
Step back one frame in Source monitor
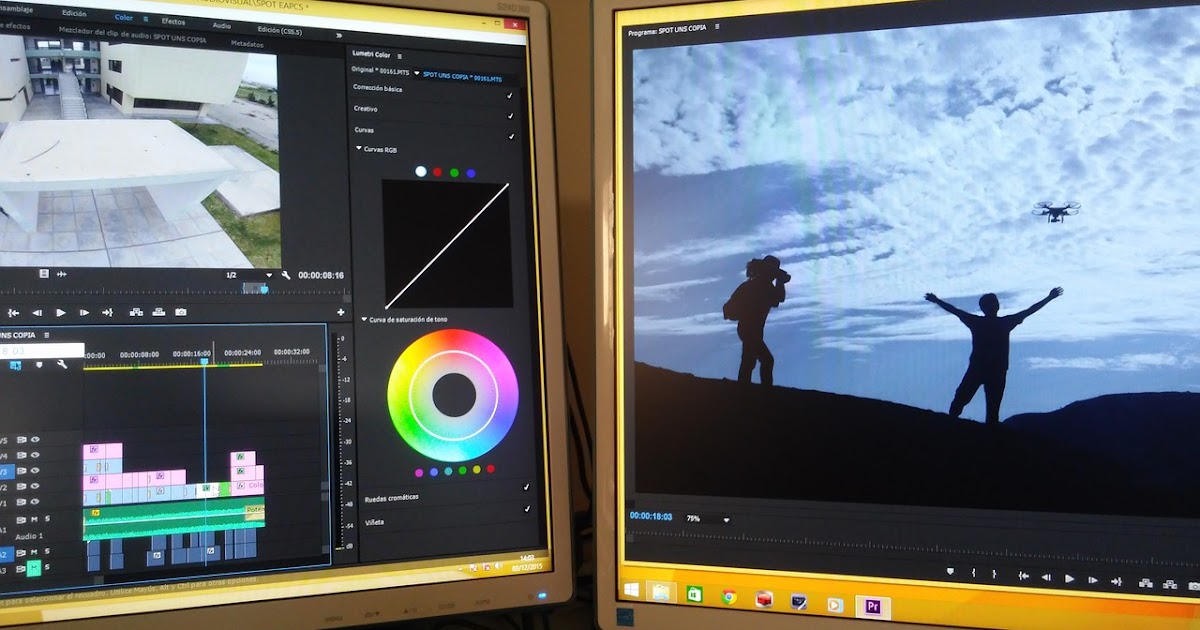click(x=37, y=313)
